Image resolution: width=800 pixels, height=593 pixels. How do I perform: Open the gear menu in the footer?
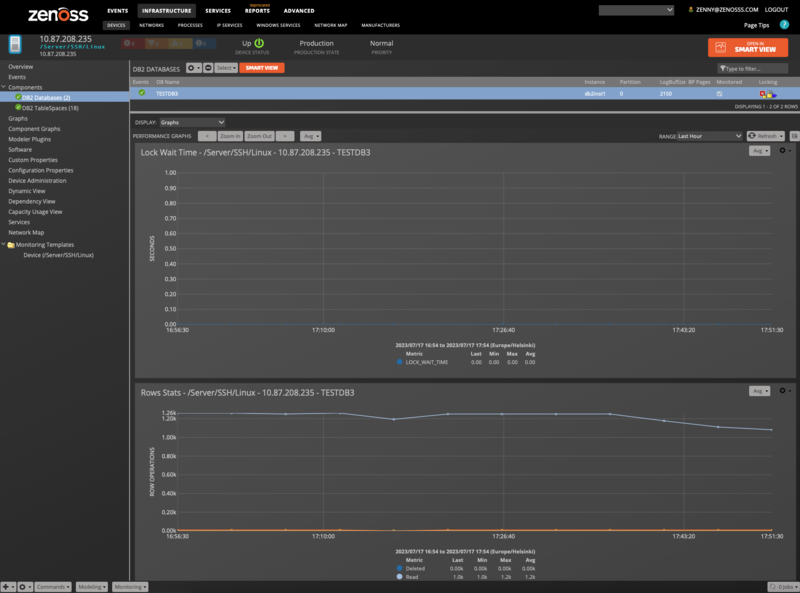[26, 587]
